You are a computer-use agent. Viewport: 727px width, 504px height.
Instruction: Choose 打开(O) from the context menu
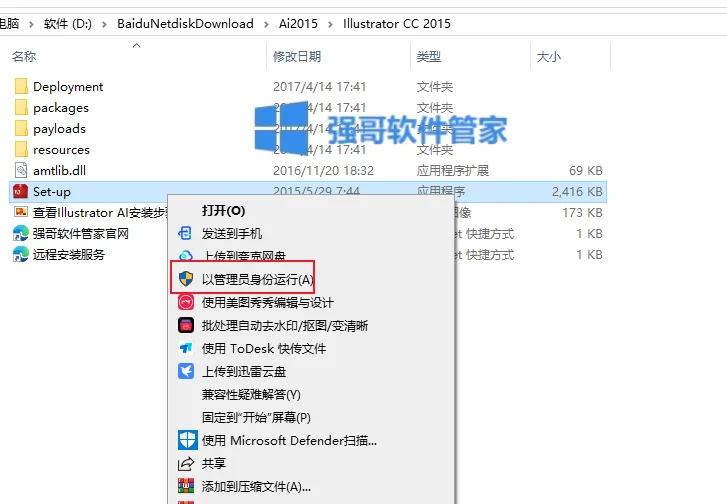(x=223, y=211)
